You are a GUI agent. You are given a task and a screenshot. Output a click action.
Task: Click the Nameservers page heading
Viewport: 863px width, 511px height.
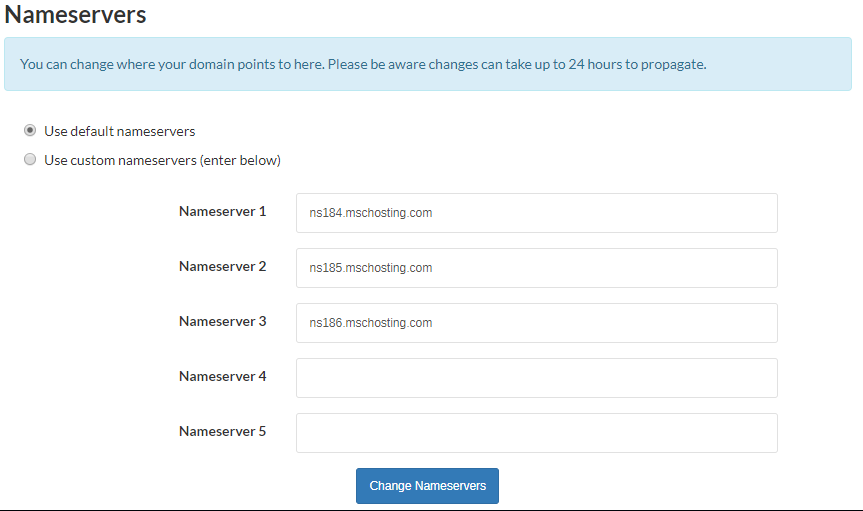pyautogui.click(x=75, y=14)
